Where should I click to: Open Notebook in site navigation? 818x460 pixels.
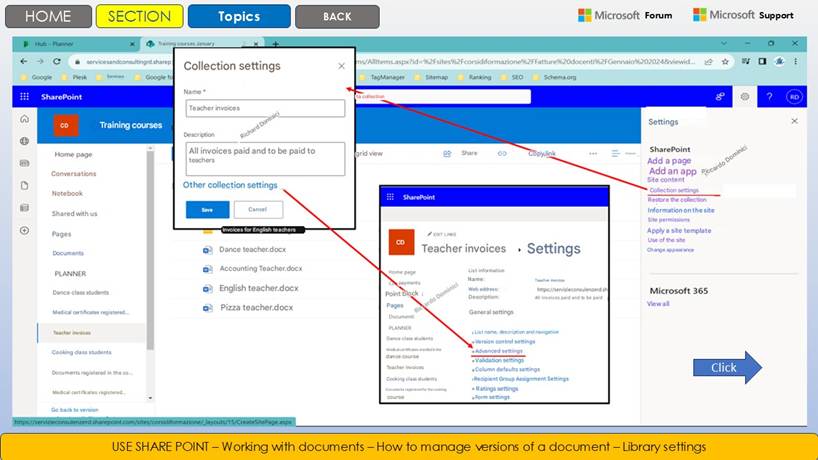(x=67, y=193)
